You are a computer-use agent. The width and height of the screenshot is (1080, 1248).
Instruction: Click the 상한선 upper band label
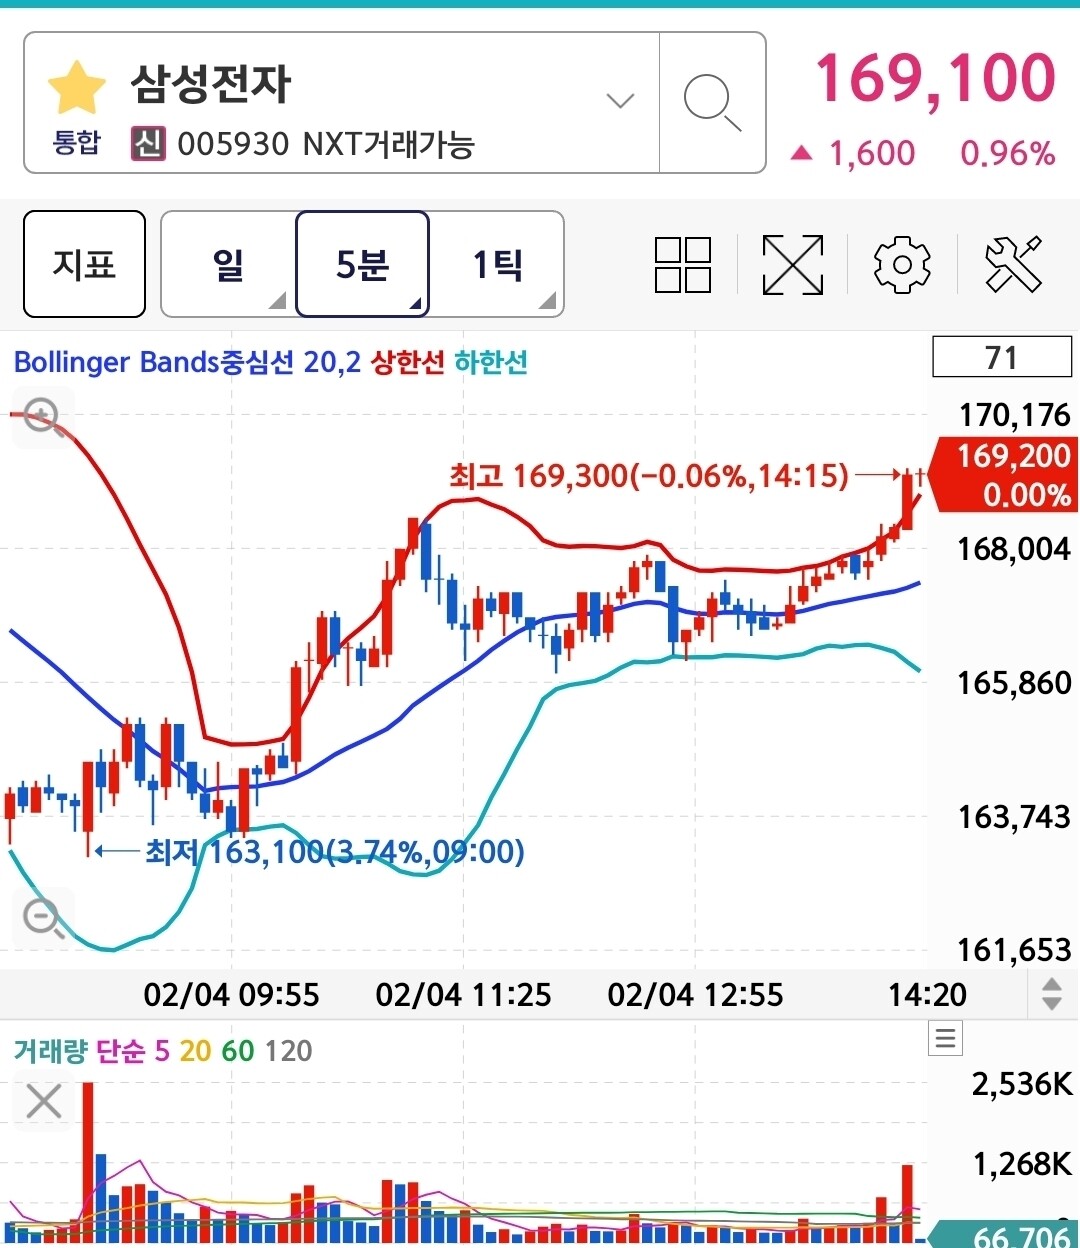[408, 362]
